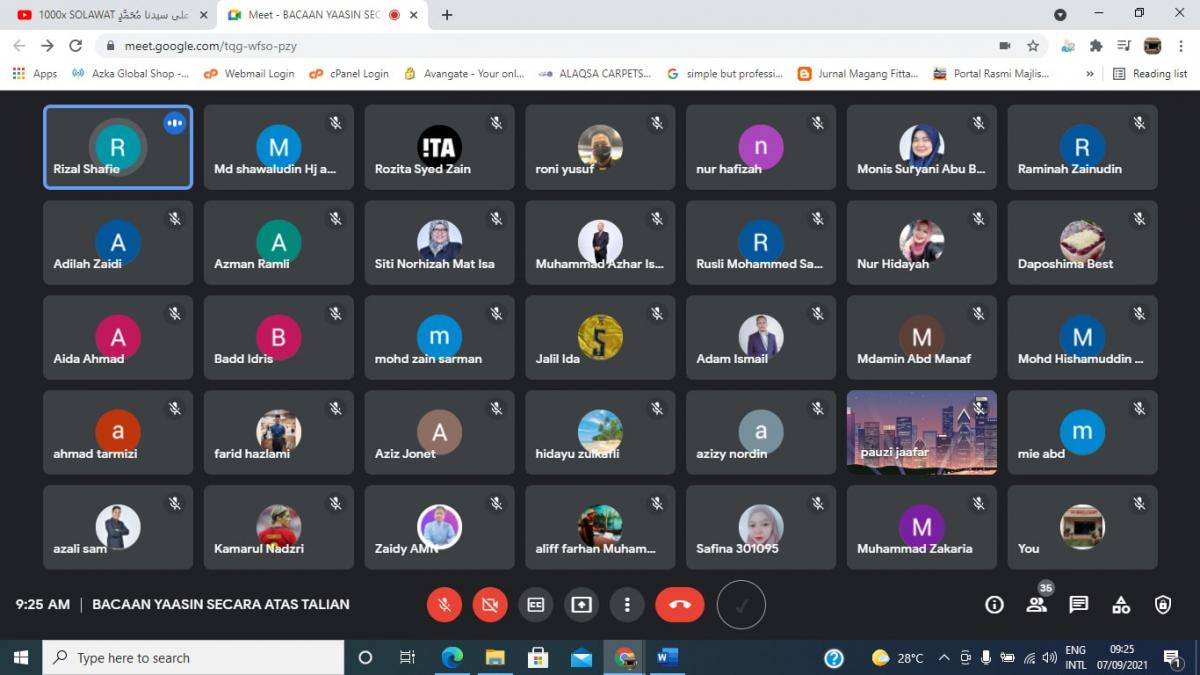Open the meeting details info icon

click(994, 604)
